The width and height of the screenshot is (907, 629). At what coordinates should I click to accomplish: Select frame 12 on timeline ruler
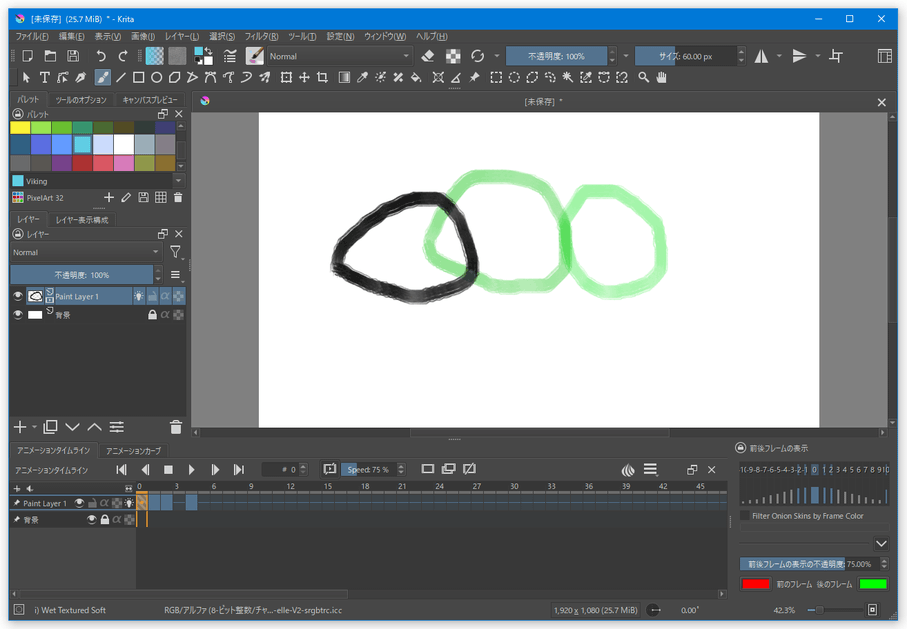point(290,486)
